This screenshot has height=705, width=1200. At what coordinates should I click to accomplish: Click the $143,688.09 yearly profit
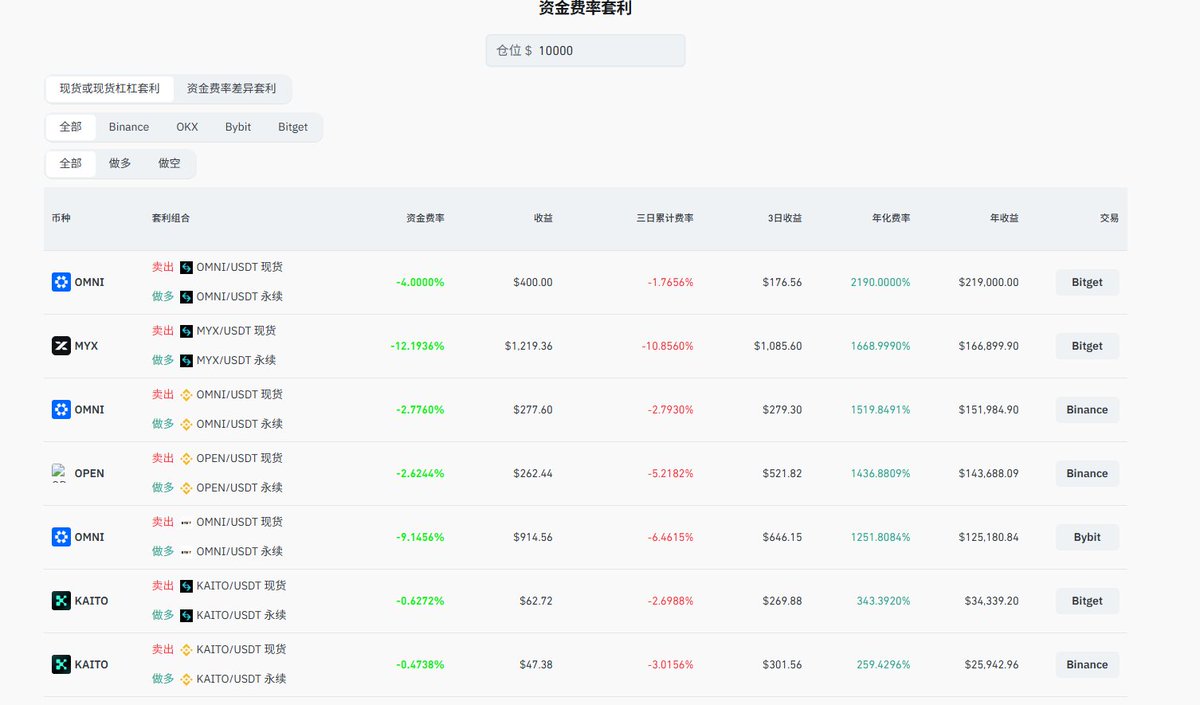pyautogui.click(x=988, y=473)
